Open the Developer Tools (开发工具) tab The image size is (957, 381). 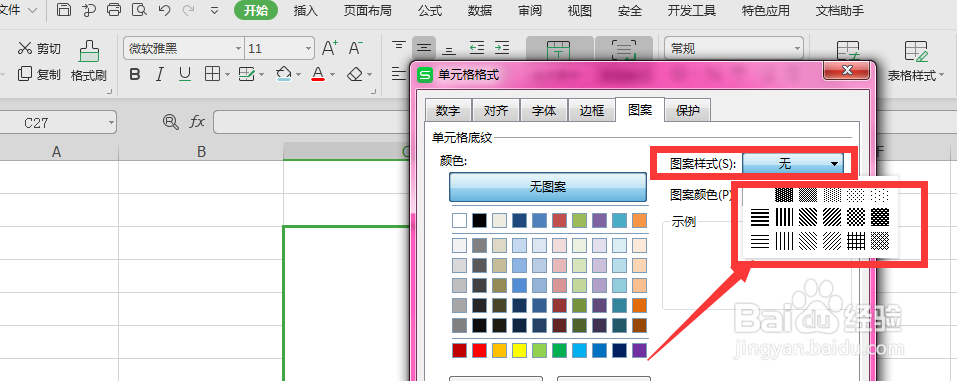[692, 10]
